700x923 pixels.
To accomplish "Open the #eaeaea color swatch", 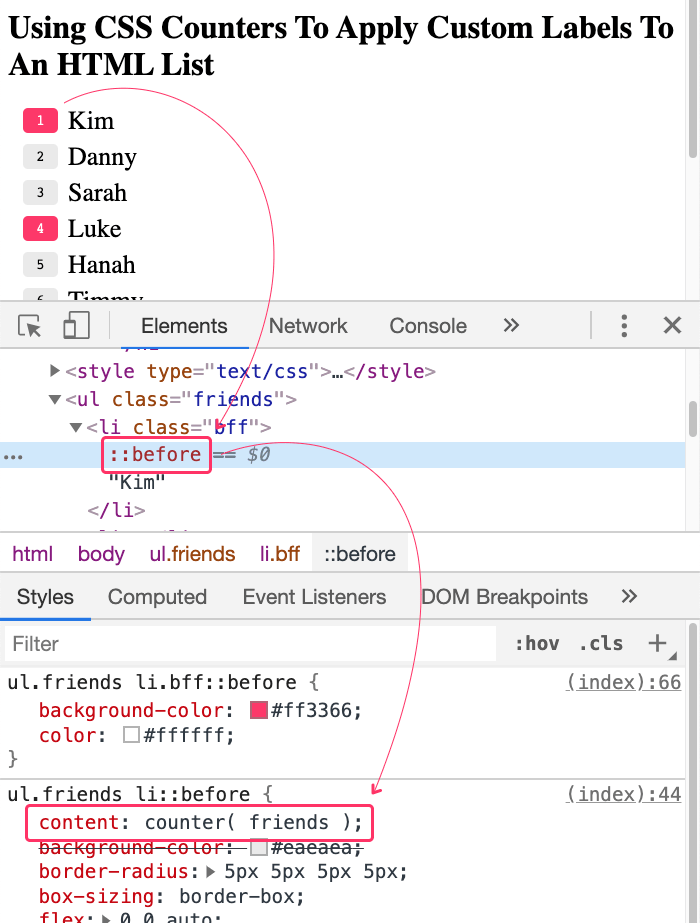I will (258, 848).
